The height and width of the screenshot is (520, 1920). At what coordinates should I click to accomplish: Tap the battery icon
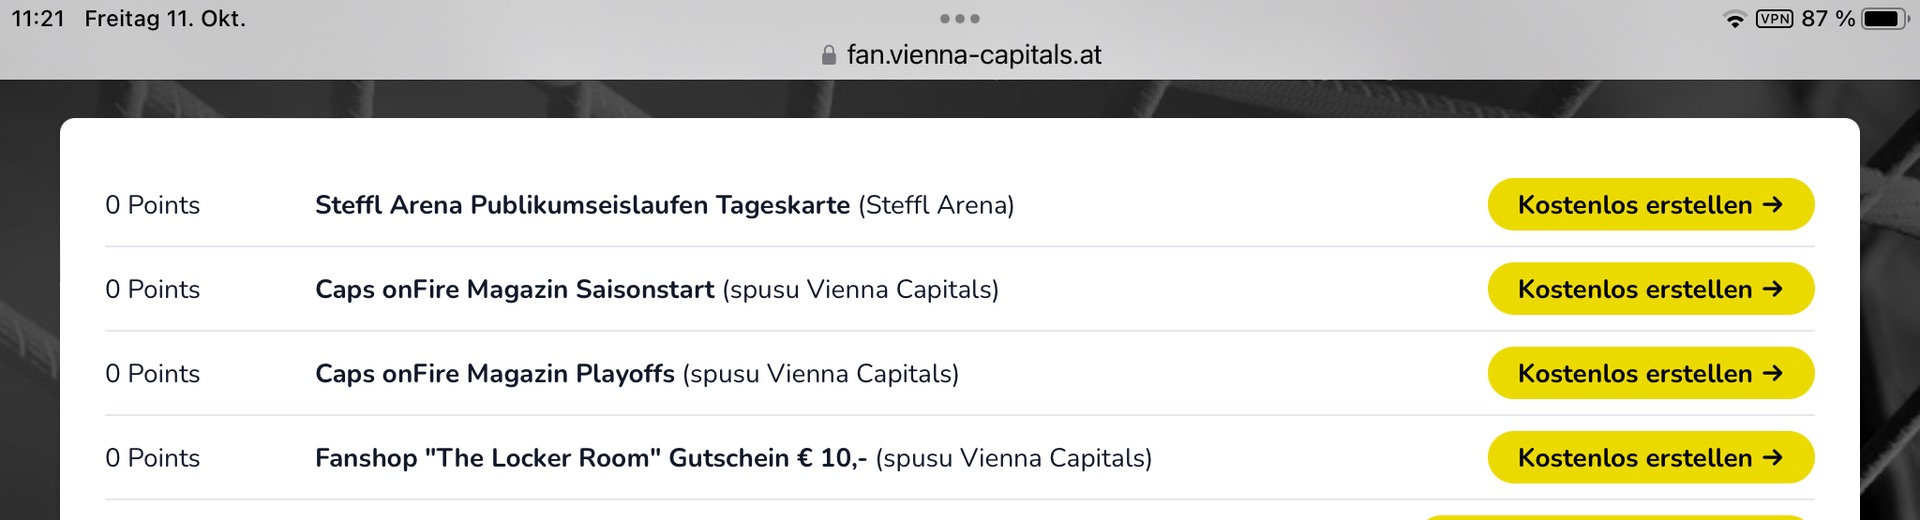click(x=1884, y=19)
